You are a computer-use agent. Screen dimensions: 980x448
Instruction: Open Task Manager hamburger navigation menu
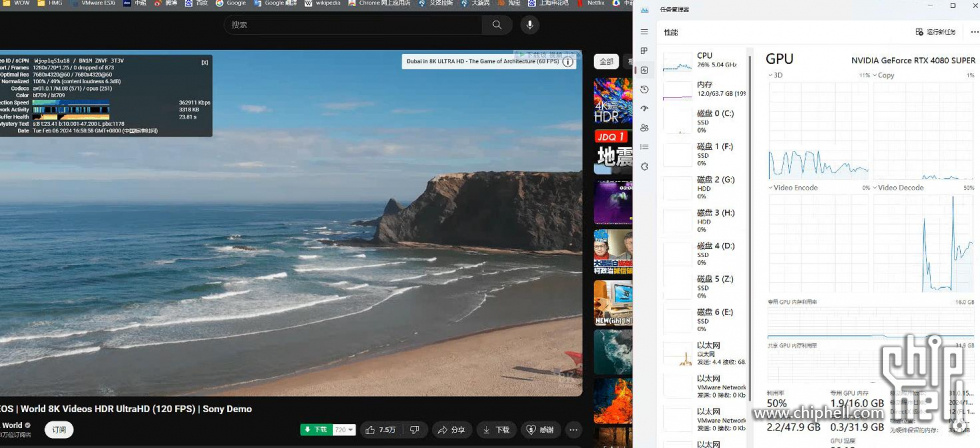pyautogui.click(x=644, y=32)
